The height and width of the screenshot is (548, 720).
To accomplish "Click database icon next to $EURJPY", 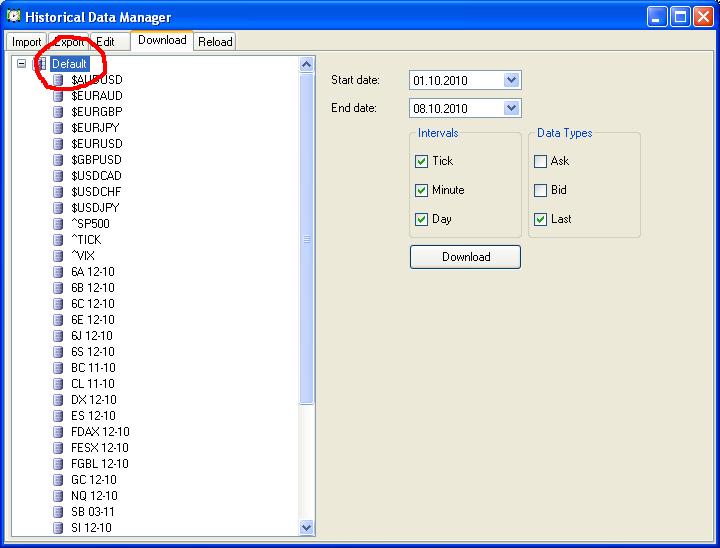I will click(58, 128).
